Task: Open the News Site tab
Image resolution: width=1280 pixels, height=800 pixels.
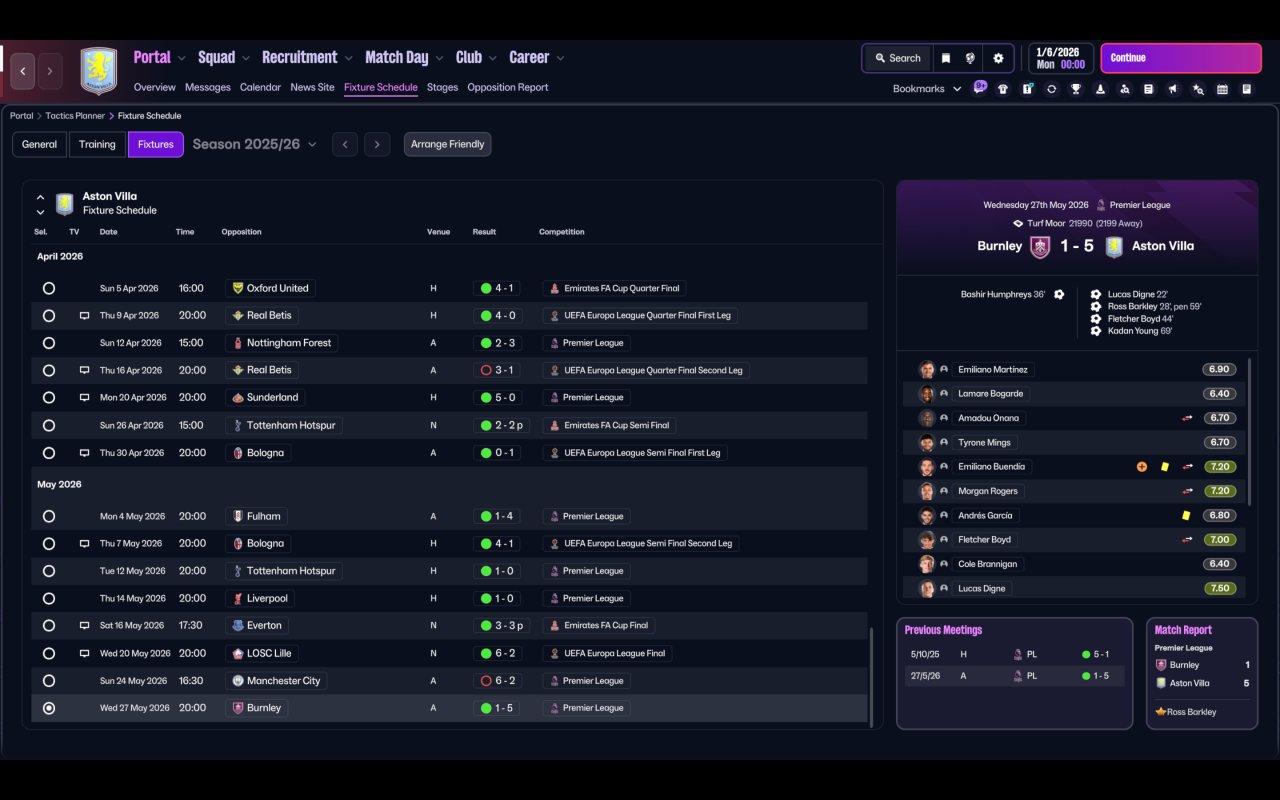Action: coord(312,87)
